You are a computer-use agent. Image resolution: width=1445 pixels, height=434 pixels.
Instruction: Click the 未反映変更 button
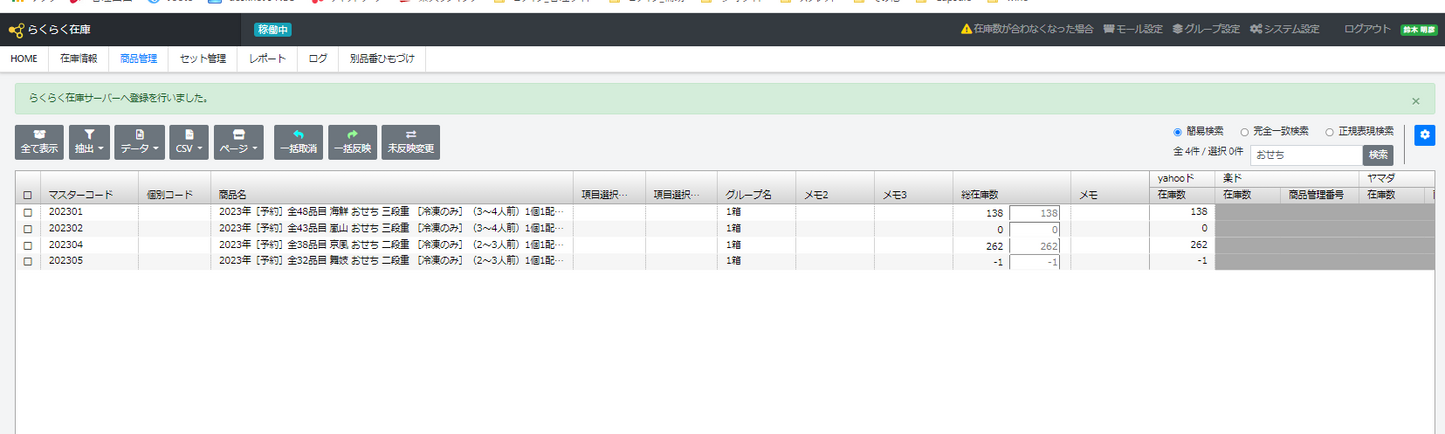411,142
